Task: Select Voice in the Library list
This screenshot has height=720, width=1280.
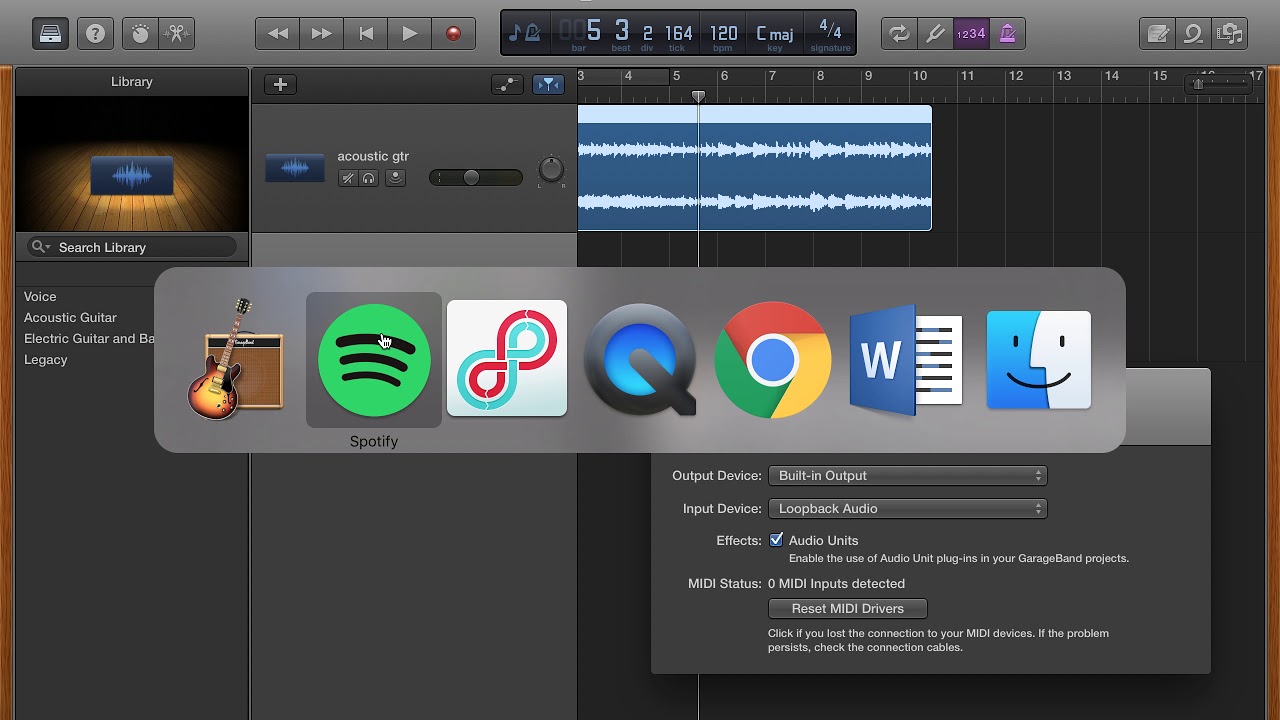Action: point(40,296)
